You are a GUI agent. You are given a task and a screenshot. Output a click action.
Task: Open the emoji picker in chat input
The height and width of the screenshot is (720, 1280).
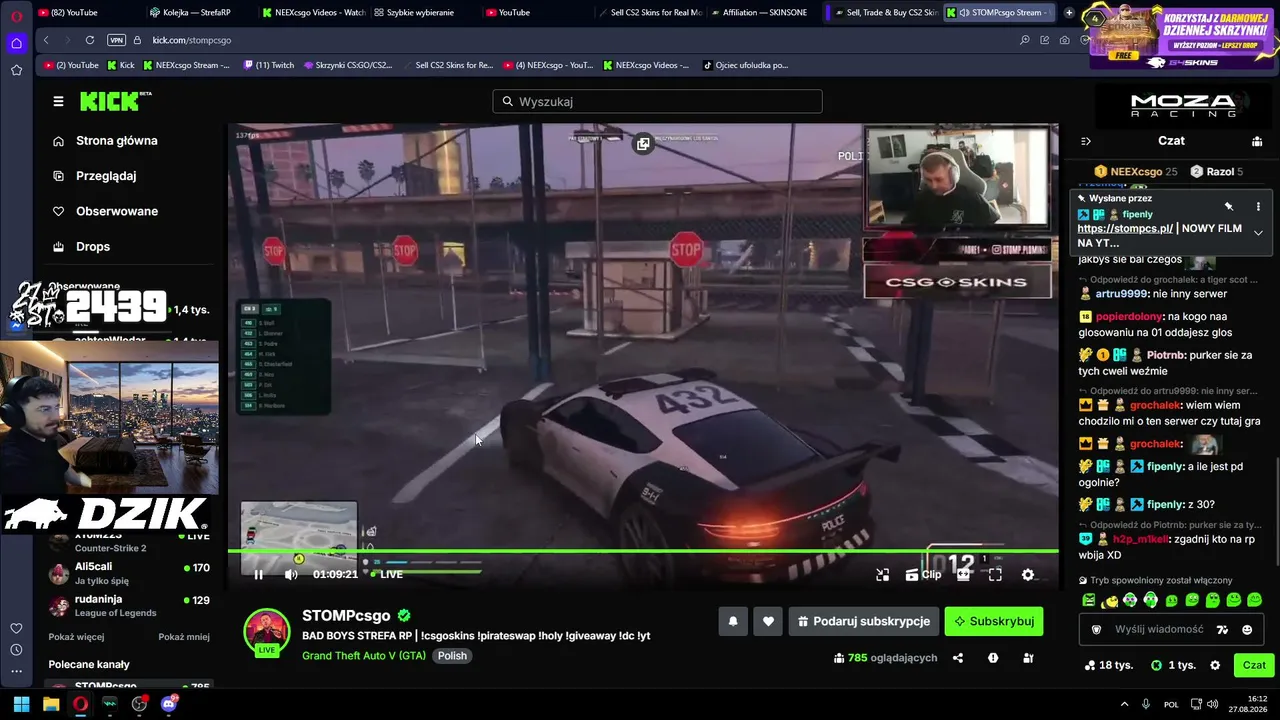click(x=1247, y=629)
